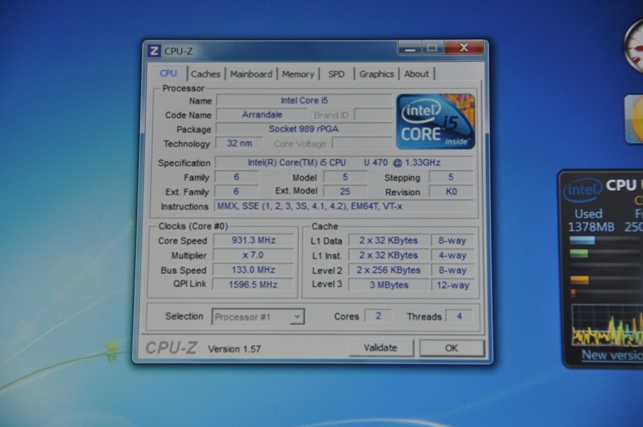Click the Cores value 2
The width and height of the screenshot is (643, 427).
378,316
